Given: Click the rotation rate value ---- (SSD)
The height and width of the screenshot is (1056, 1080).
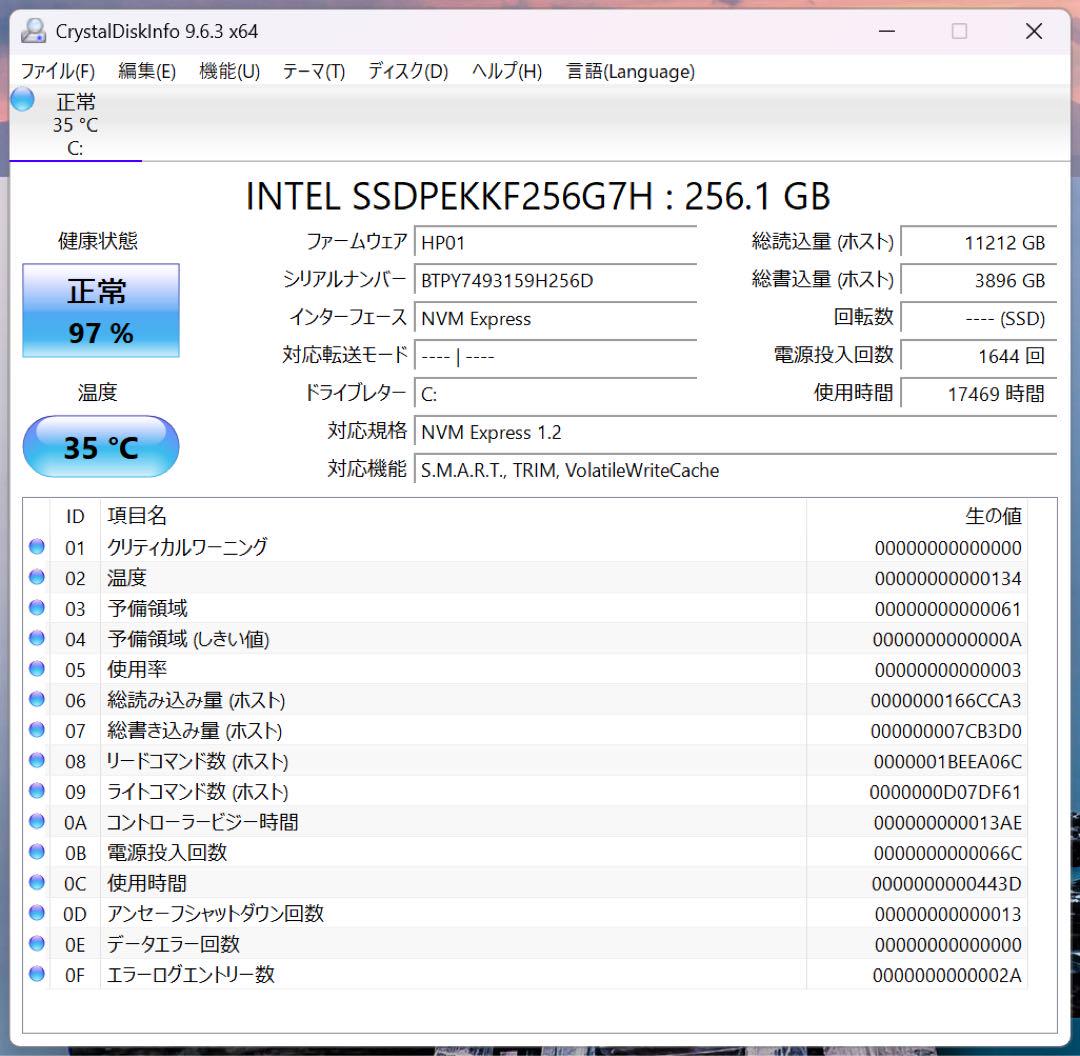Looking at the screenshot, I should coord(979,318).
